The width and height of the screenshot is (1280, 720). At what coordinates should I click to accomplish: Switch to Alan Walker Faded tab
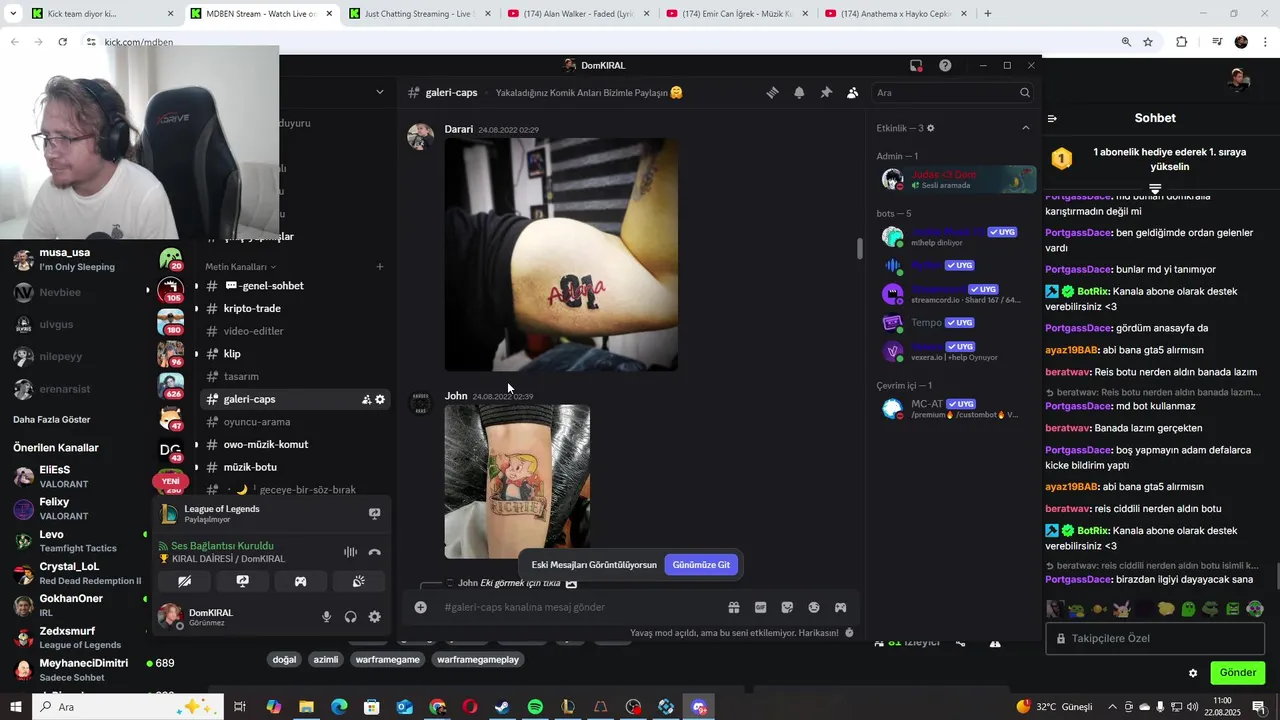point(578,14)
